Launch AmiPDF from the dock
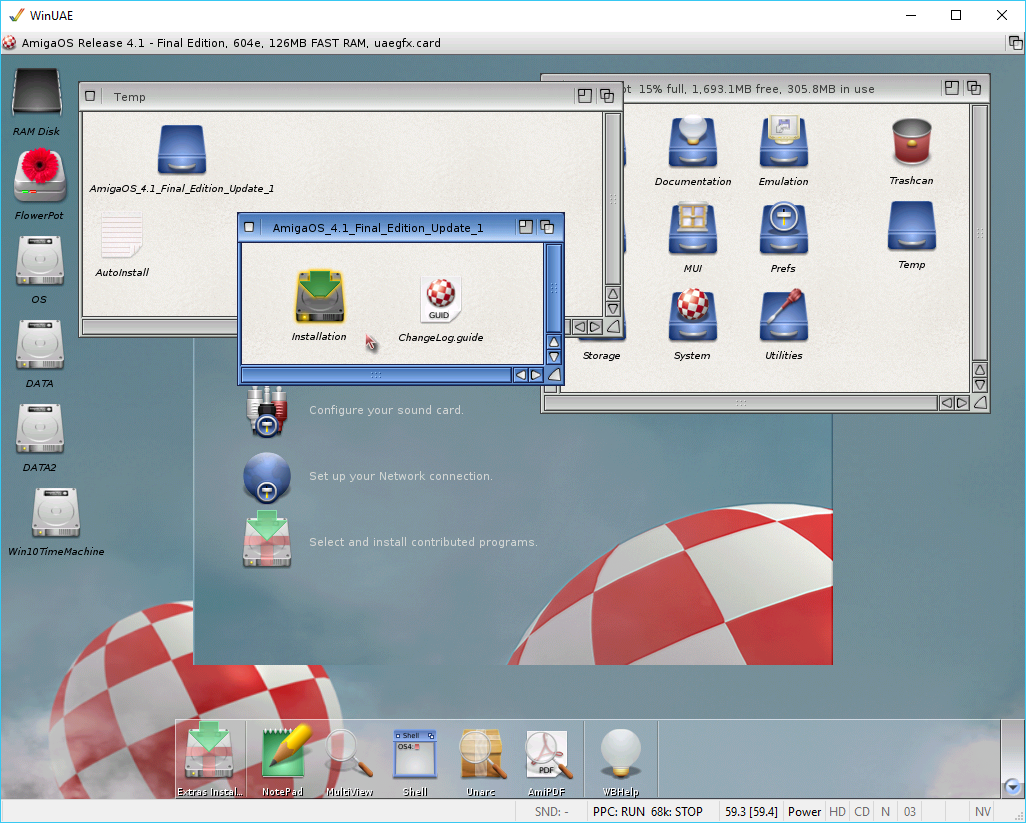The image size is (1026, 823). [x=548, y=754]
